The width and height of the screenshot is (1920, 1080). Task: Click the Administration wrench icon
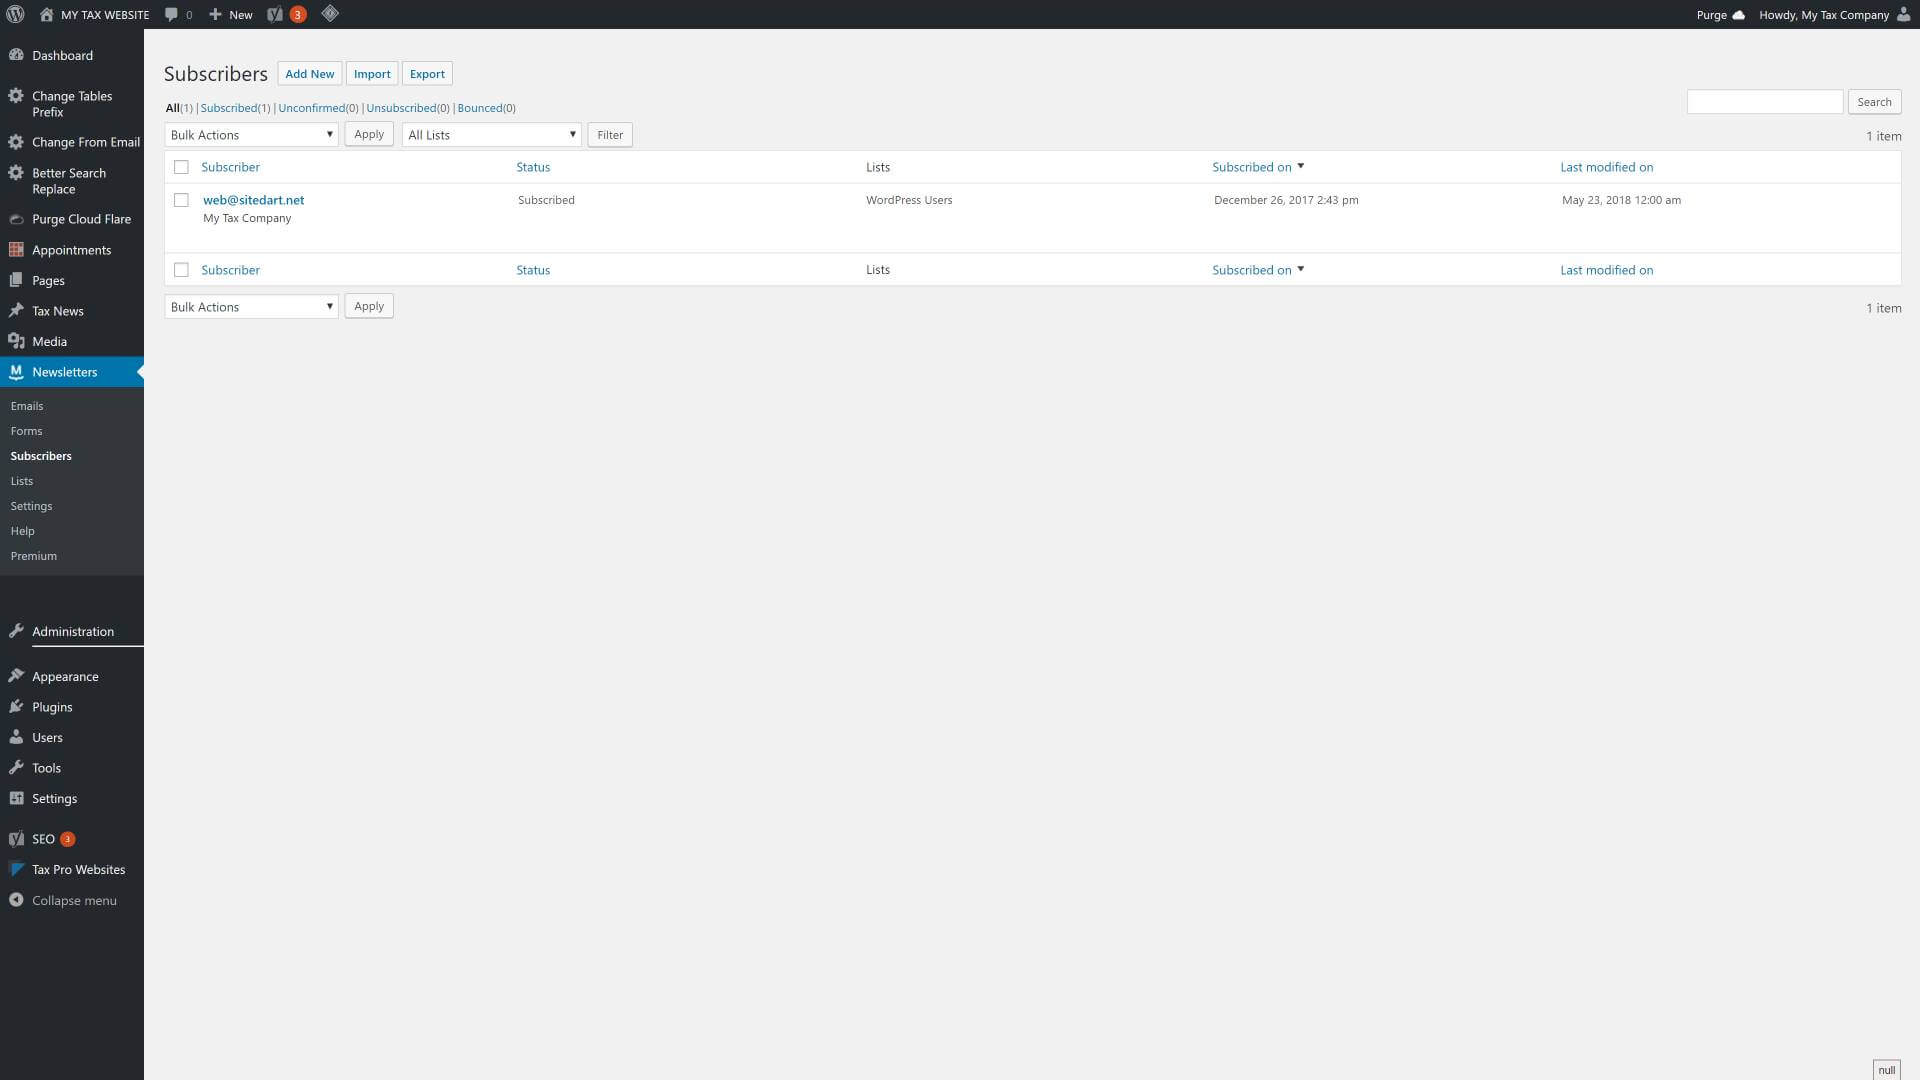coord(16,631)
